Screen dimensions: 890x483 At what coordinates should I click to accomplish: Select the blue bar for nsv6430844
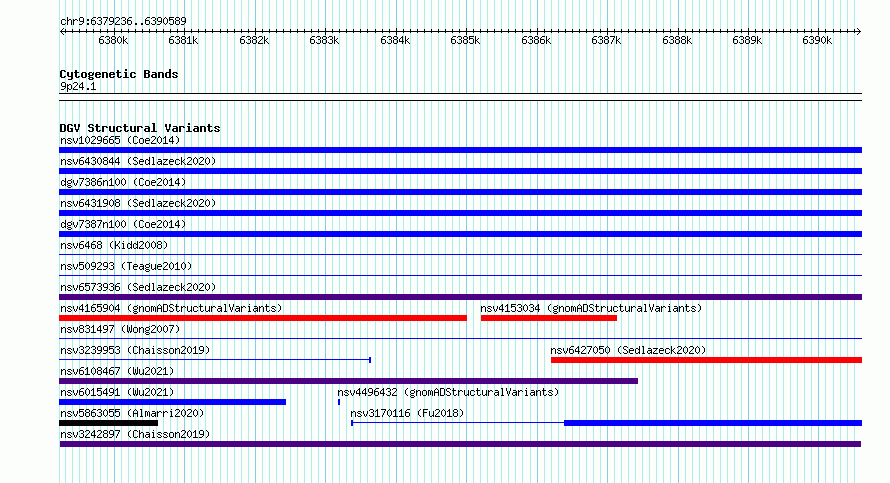(x=460, y=171)
